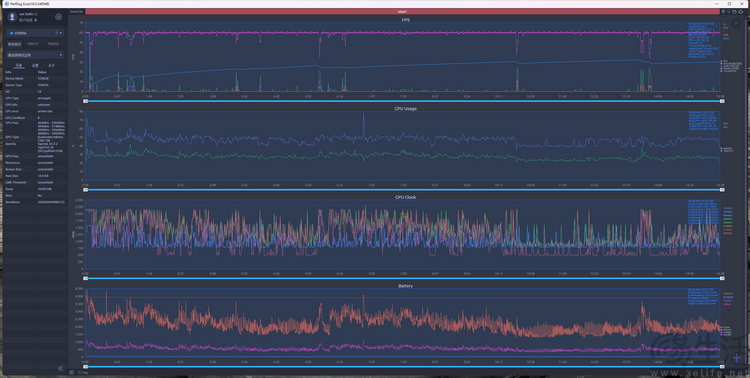The width and height of the screenshot is (750, 378).
Task: Toggle the green legend marker in FPS chart
Action: coord(721,63)
